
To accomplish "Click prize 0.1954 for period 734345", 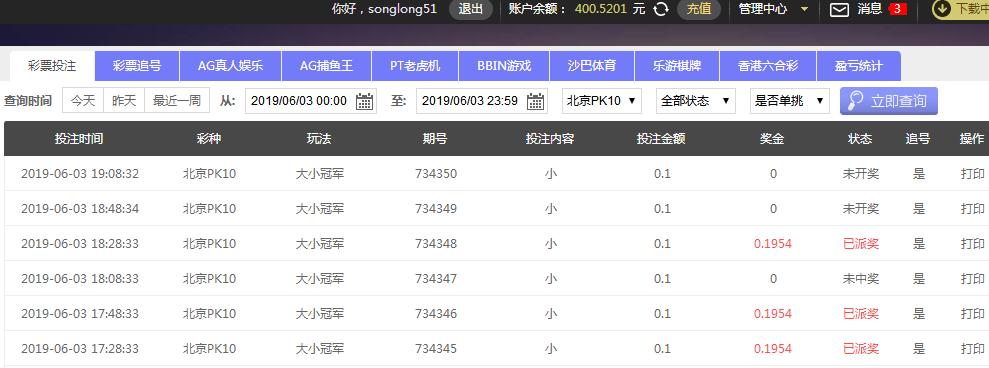I will (x=773, y=348).
